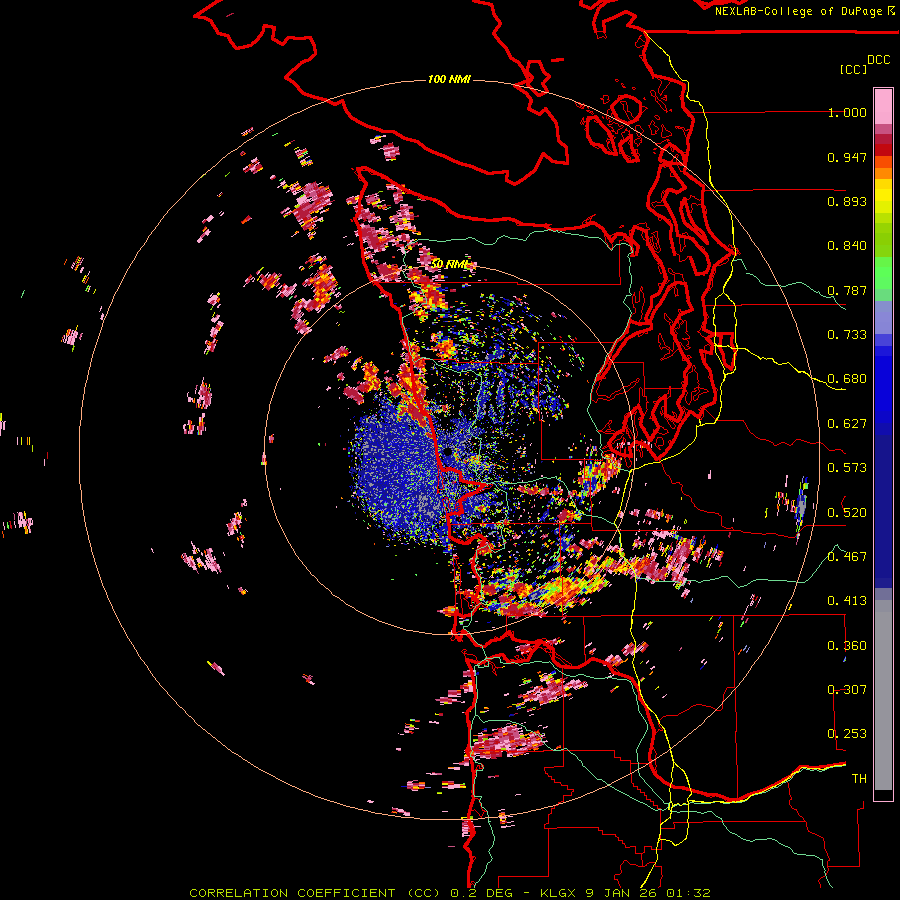Select the 0.840 scale label
Viewport: 900px width, 900px height.
pos(847,246)
